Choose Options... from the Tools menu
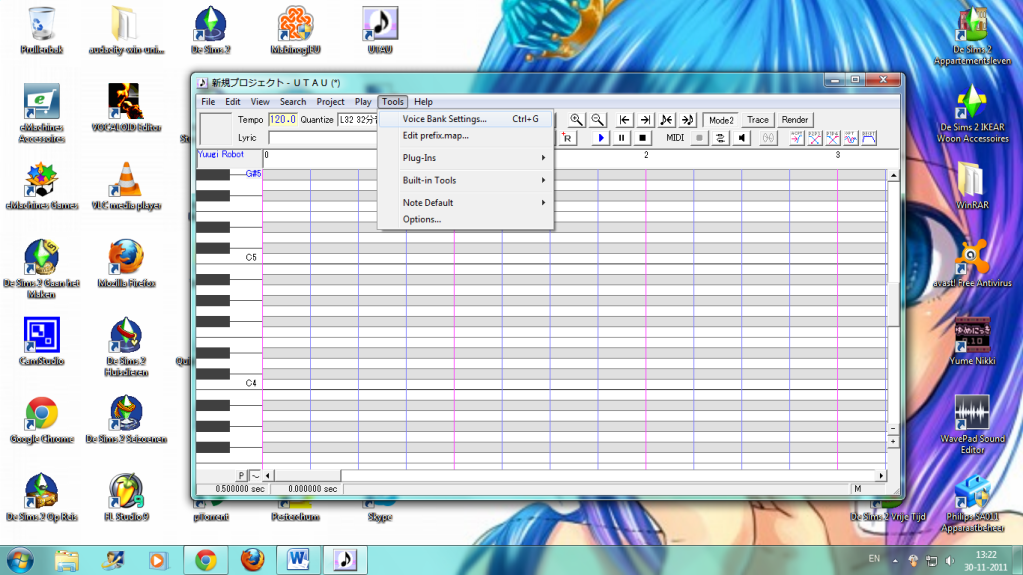 (x=422, y=219)
